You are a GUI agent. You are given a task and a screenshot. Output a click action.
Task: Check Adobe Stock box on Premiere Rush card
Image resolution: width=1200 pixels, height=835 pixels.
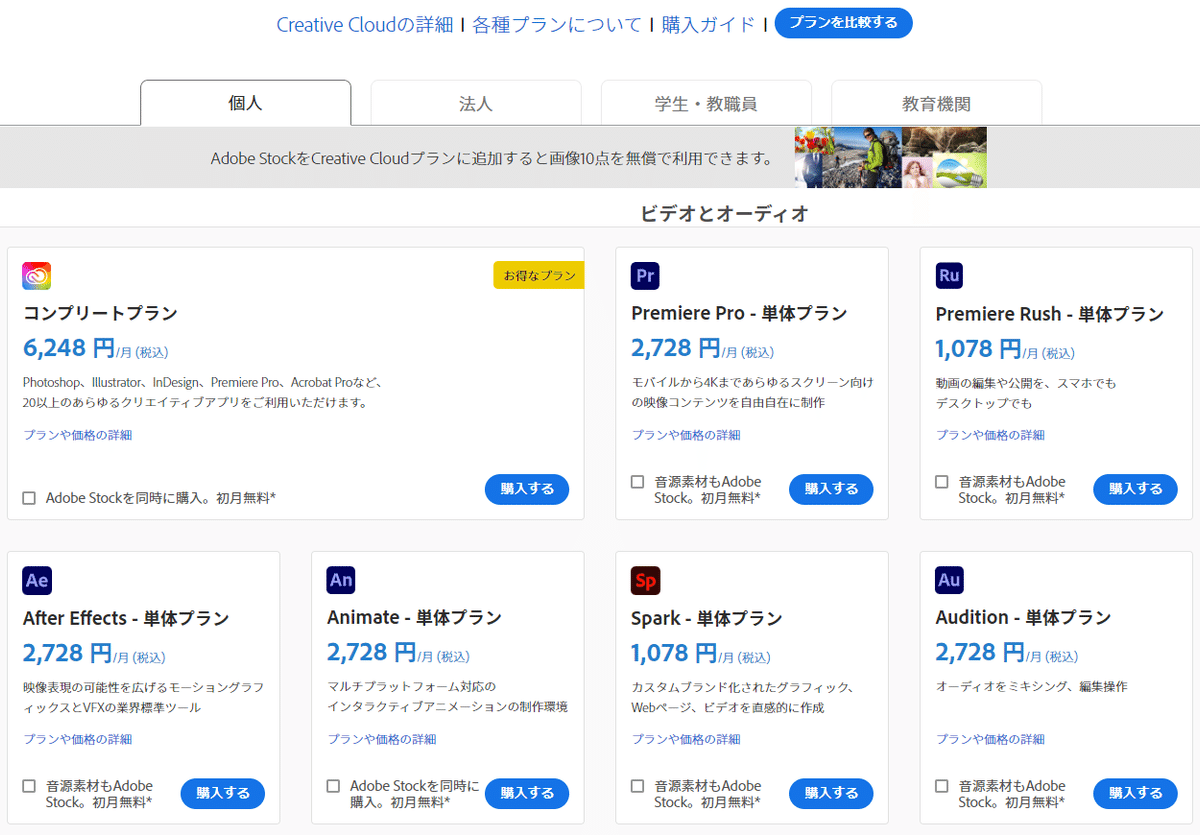click(941, 482)
